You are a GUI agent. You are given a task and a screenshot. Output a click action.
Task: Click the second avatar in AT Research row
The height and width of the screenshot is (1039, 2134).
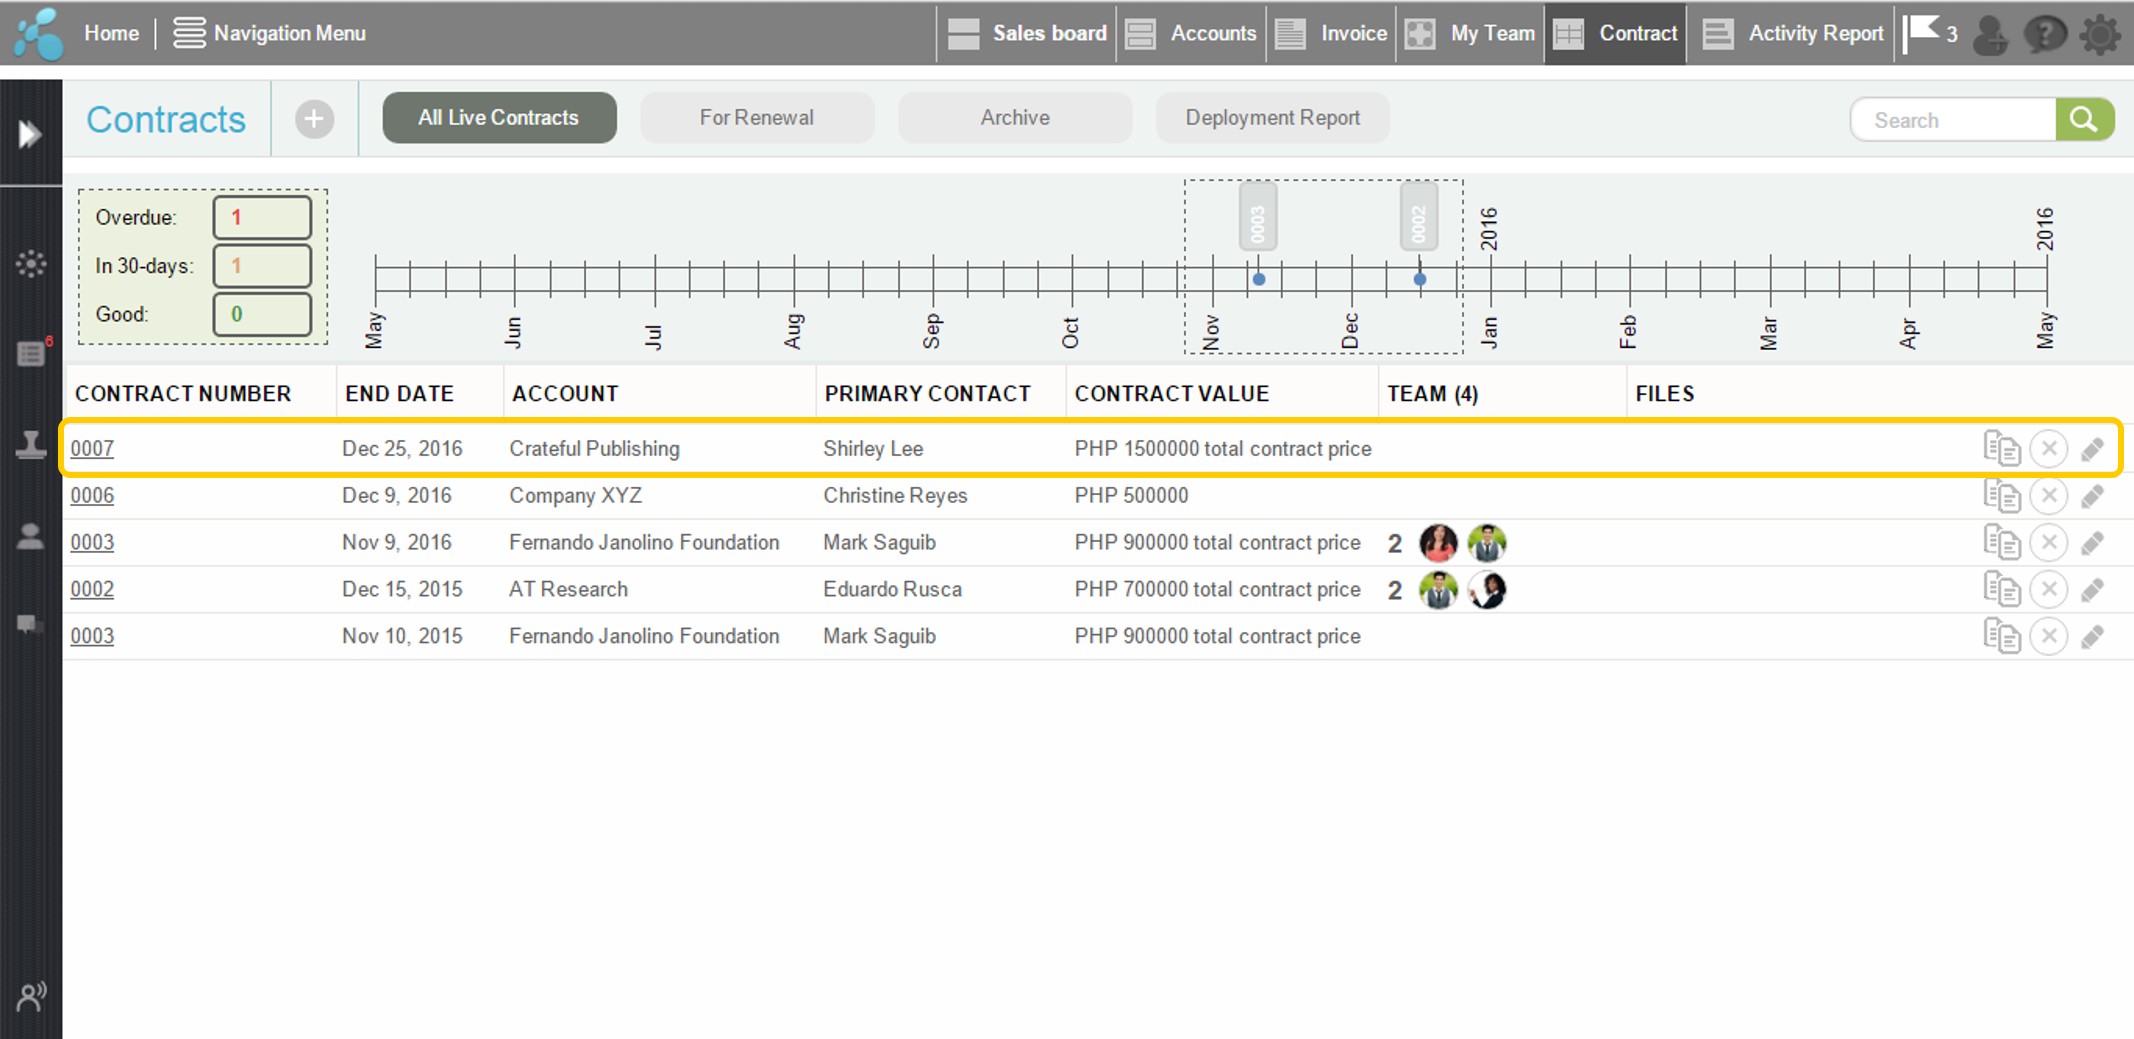pyautogui.click(x=1487, y=590)
